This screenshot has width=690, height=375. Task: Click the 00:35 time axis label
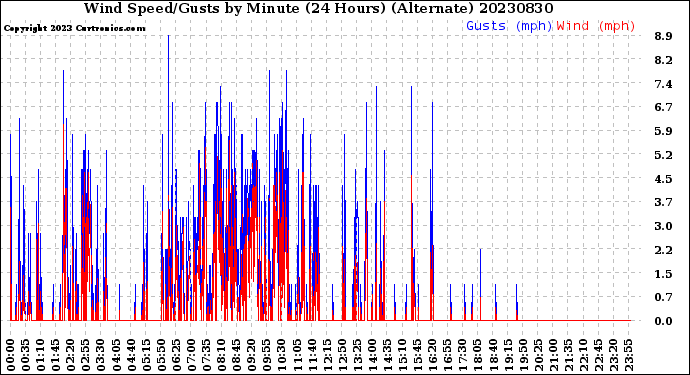pyautogui.click(x=26, y=355)
